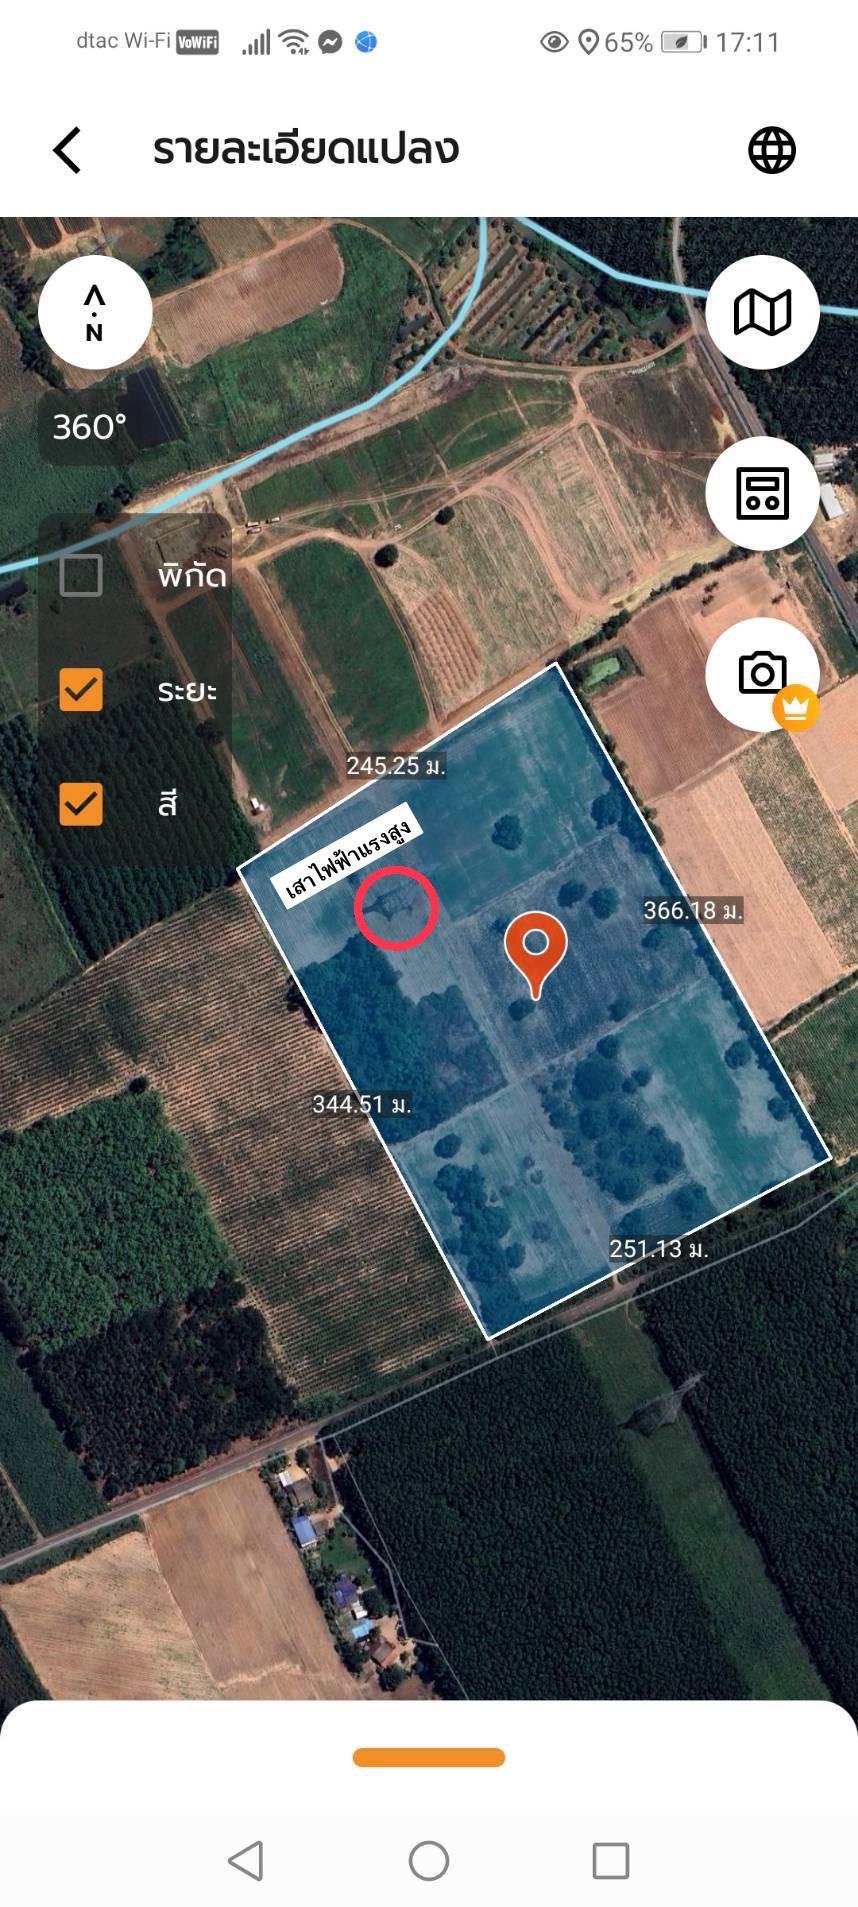858x1907 pixels.
Task: Tap the north compass button
Action: pyautogui.click(x=95, y=312)
